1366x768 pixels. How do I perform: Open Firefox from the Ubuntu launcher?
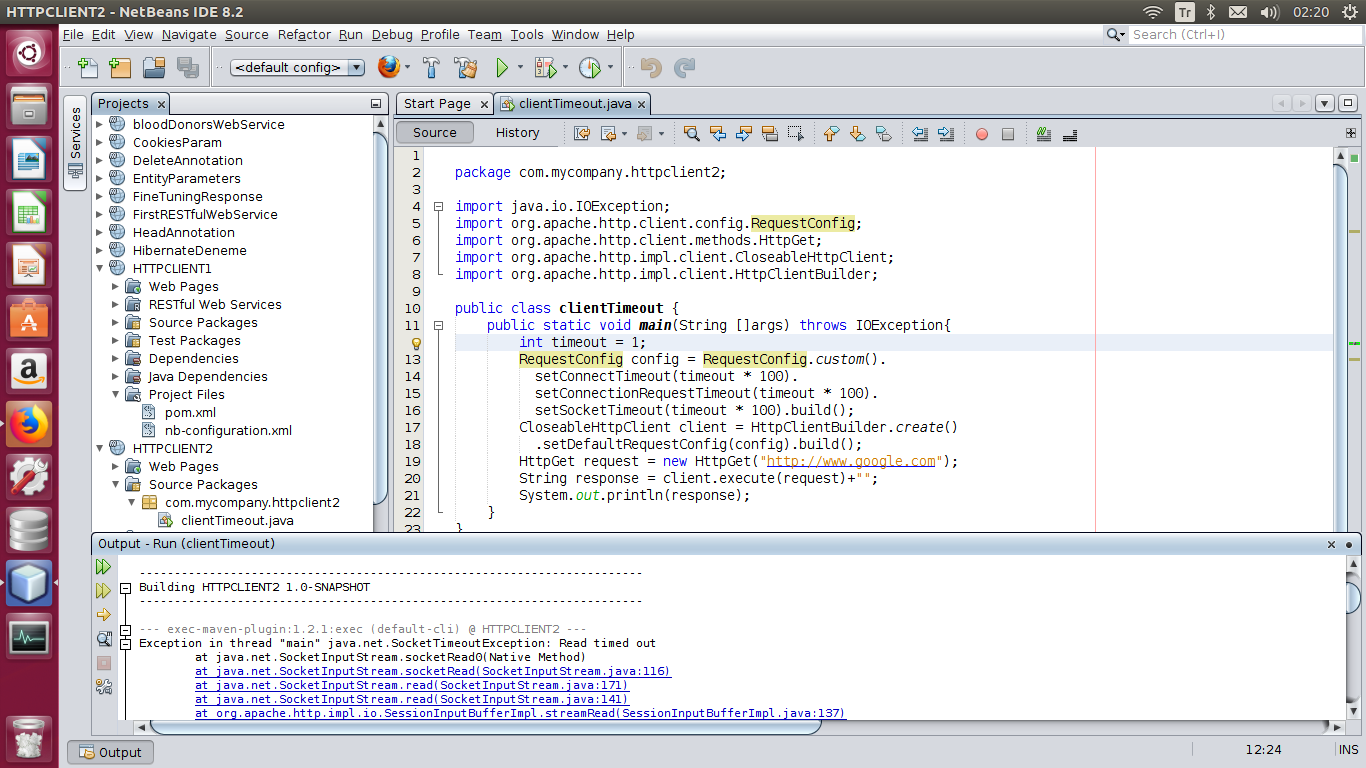click(x=29, y=426)
